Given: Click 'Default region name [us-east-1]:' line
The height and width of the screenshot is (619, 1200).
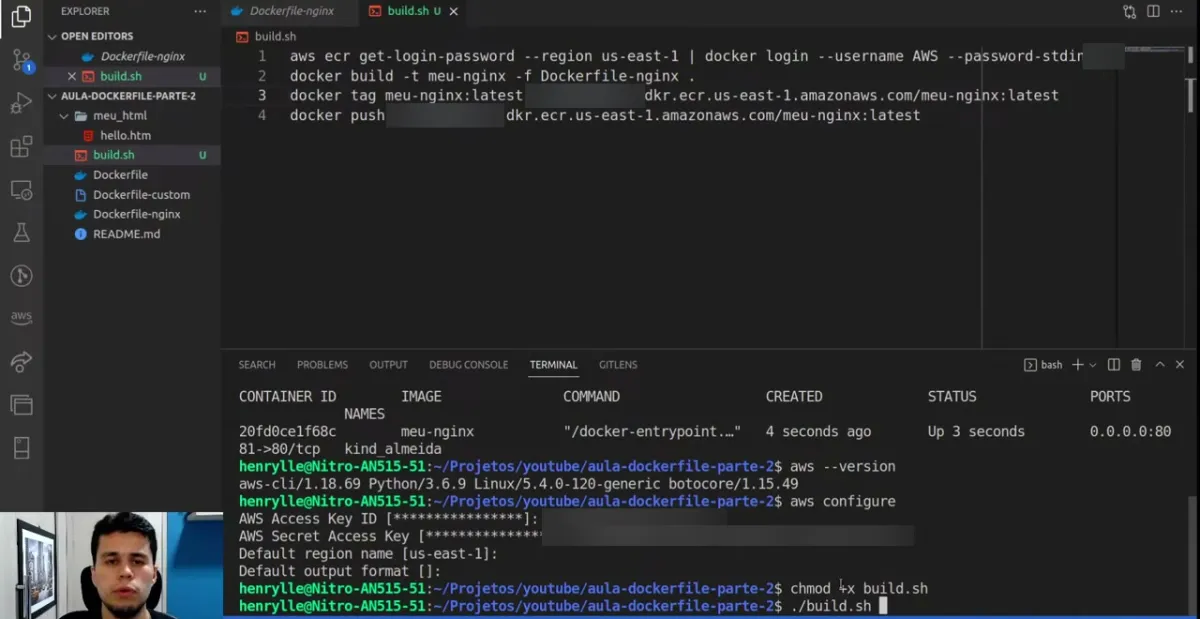Looking at the screenshot, I should point(368,553).
